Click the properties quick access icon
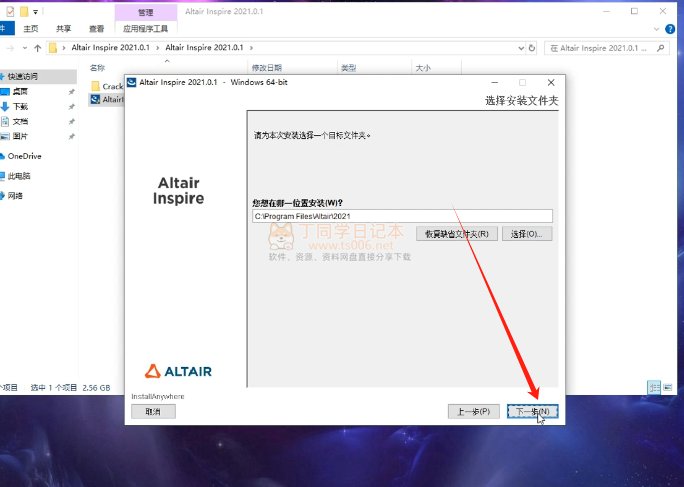 click(10, 12)
